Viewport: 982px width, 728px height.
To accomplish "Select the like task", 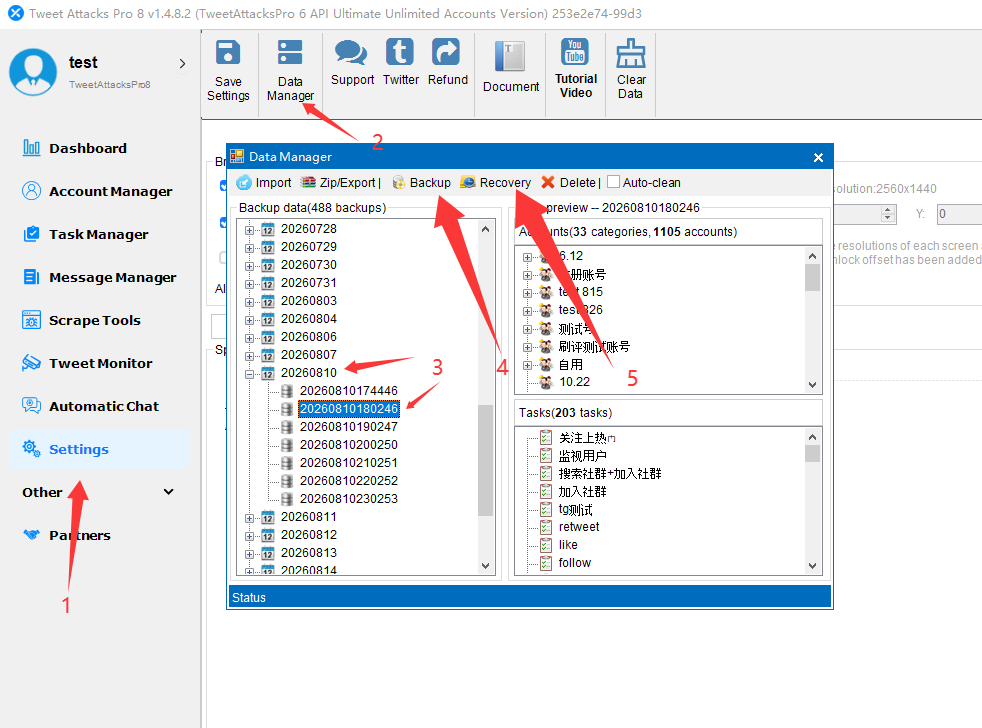I will click(x=568, y=545).
